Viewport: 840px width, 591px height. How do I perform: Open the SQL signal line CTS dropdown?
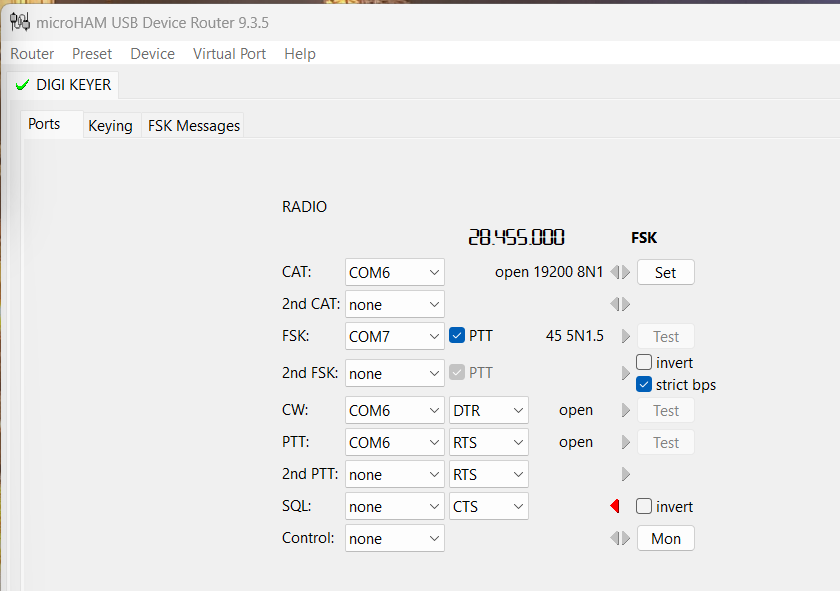[488, 507]
